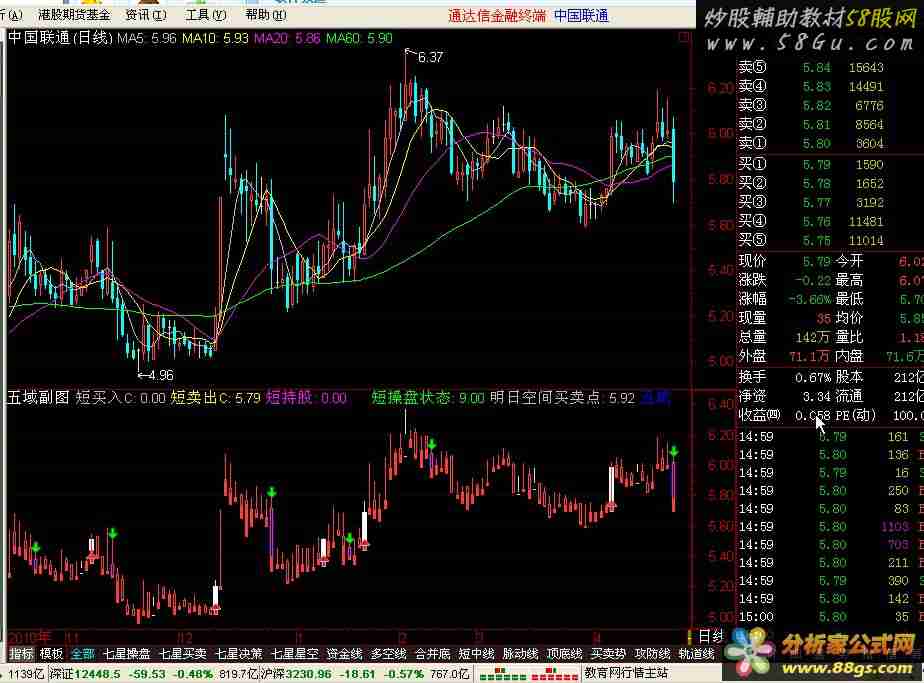Click the 4.96 low price marker
This screenshot has width=924, height=683.
pos(161,375)
